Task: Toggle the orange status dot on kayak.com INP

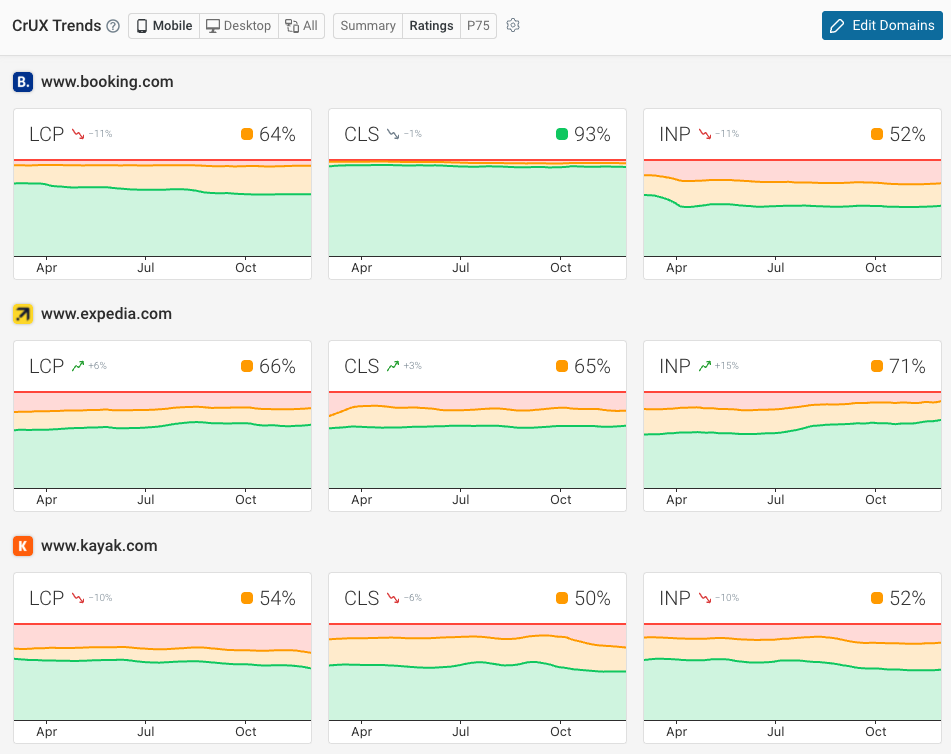Action: pos(875,597)
